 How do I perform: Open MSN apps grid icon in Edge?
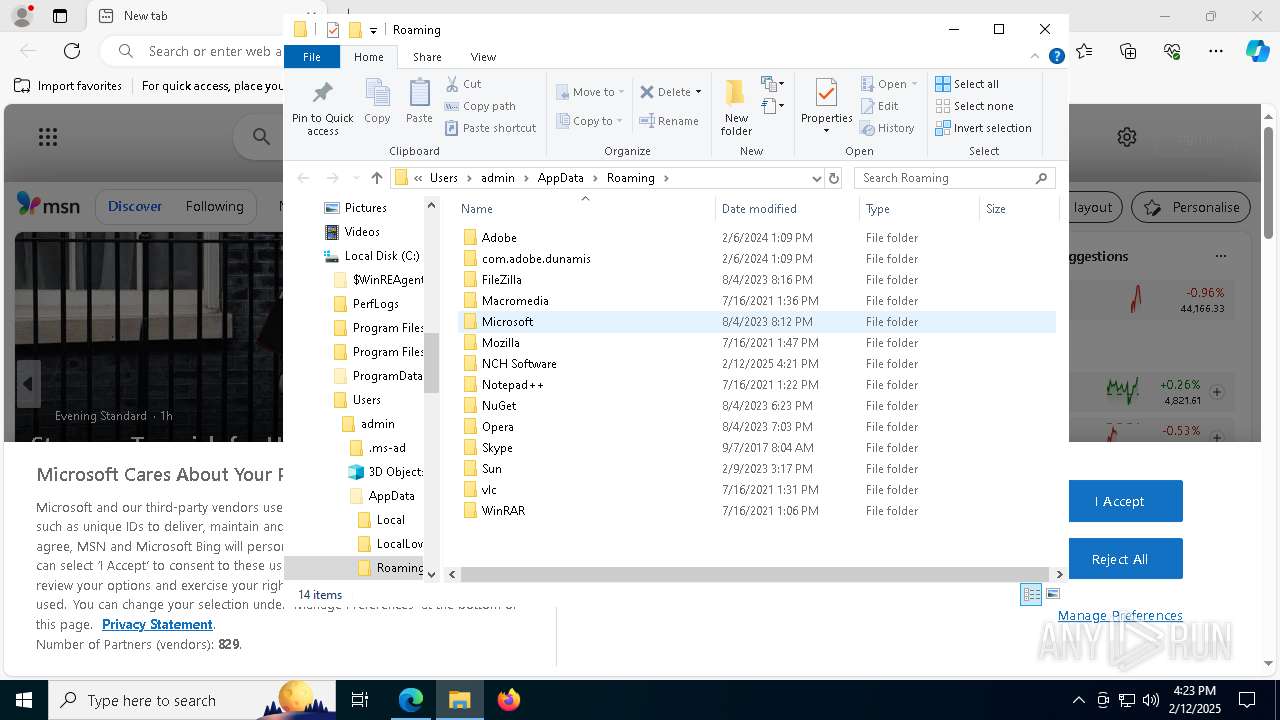click(47, 137)
